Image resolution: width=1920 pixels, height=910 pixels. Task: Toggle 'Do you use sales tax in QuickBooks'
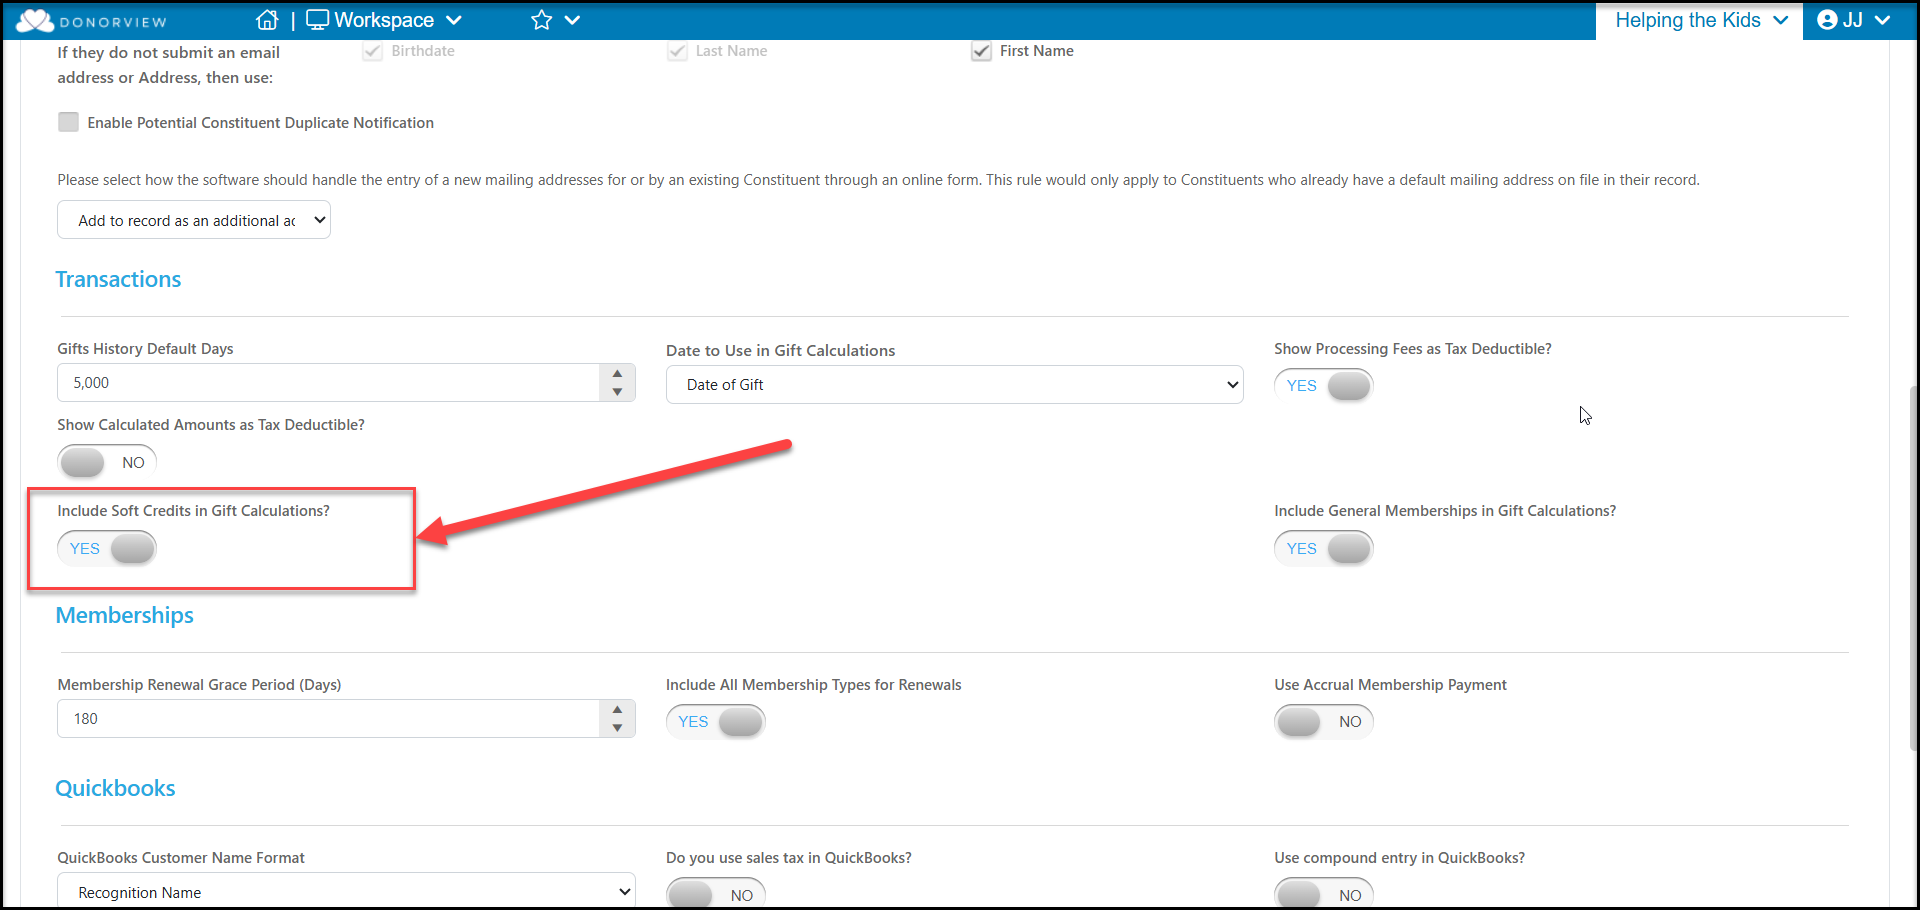[x=715, y=894]
